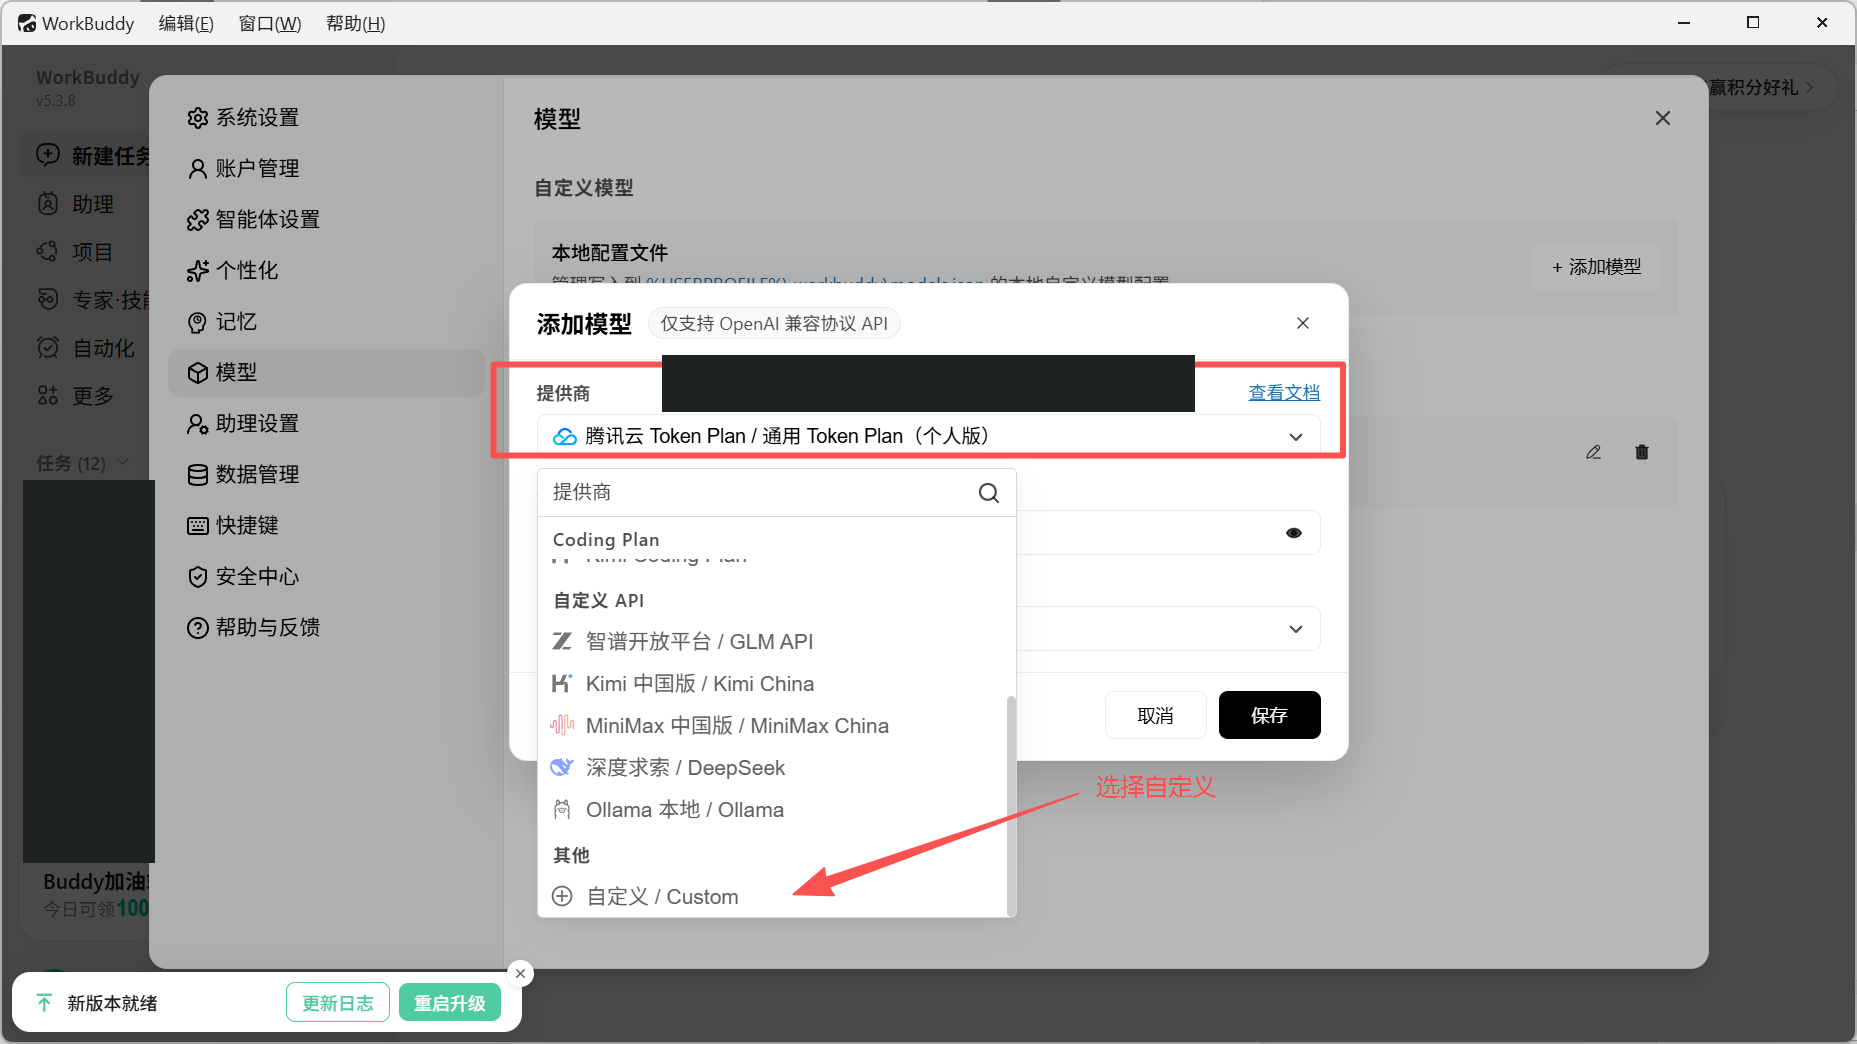Click the WorkBuddy logo in title bar
The image size is (1857, 1044).
click(x=27, y=23)
